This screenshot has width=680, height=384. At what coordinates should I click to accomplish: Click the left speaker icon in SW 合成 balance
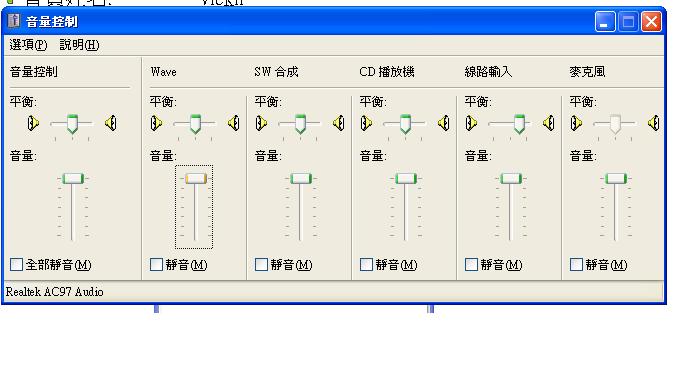(x=261, y=123)
